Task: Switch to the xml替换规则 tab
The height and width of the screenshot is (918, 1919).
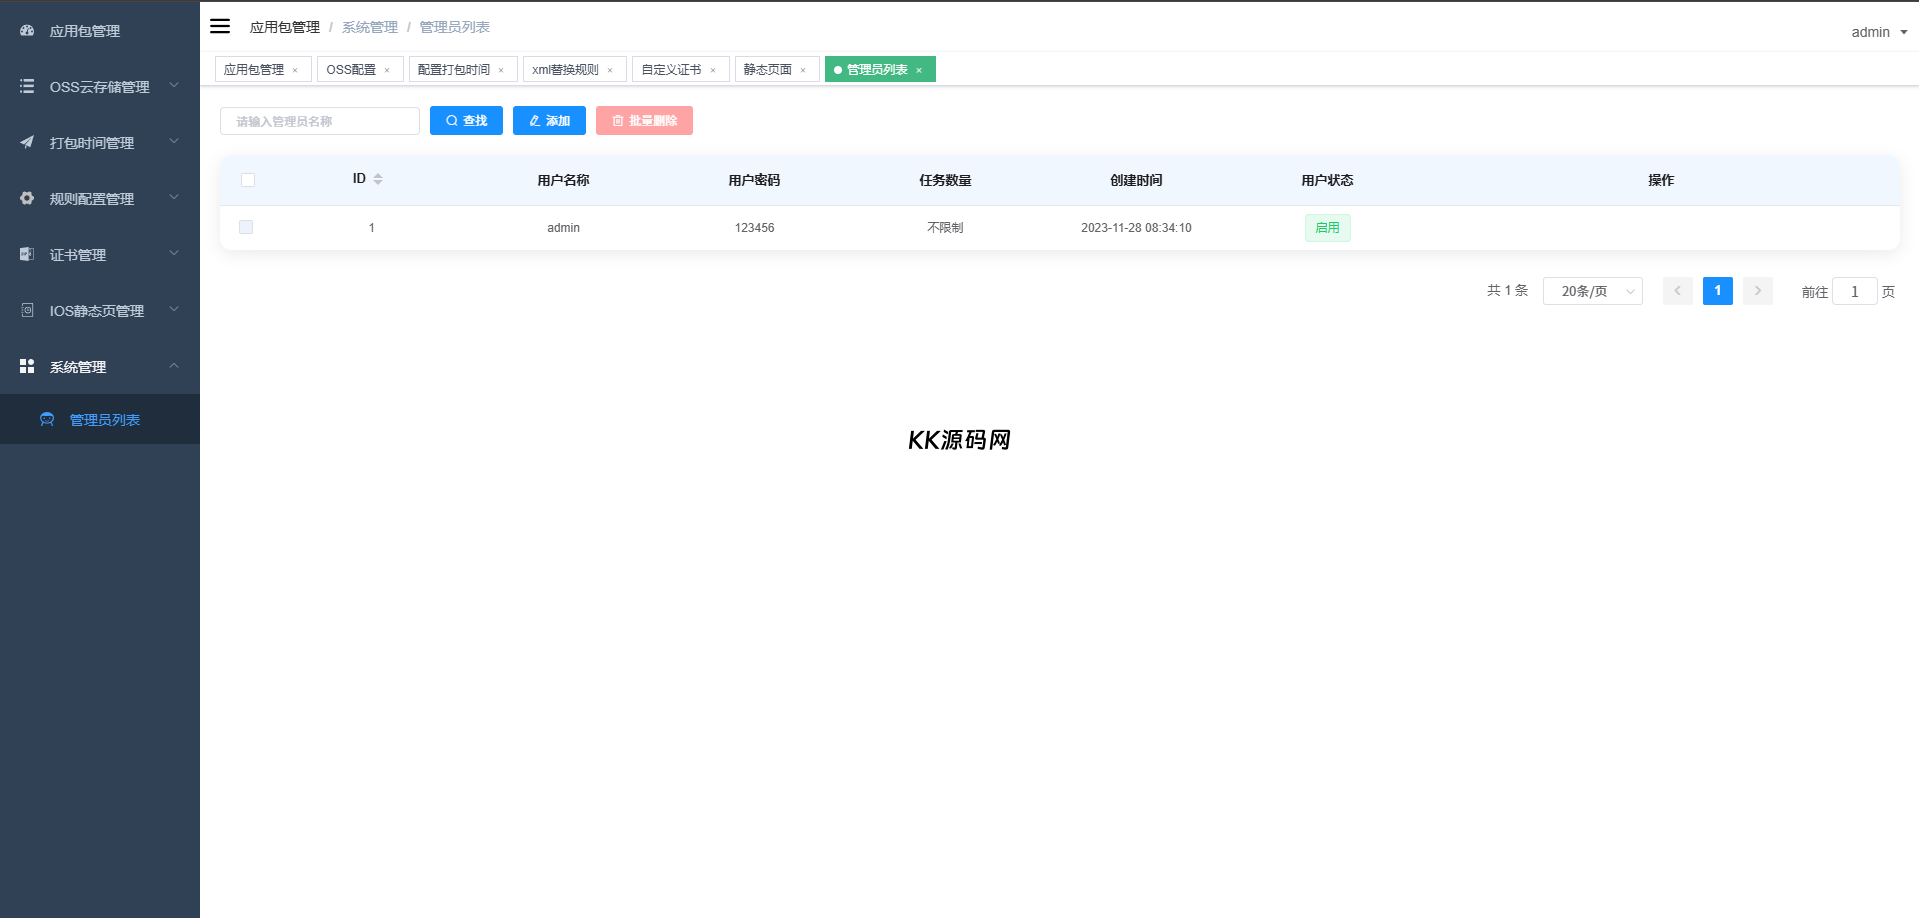Action: pos(565,70)
